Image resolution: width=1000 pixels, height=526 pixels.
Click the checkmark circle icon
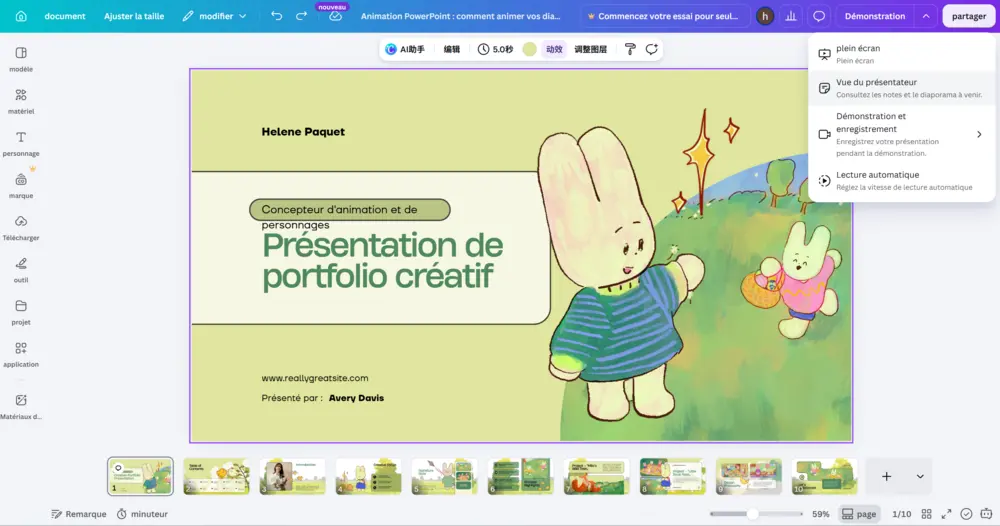(966, 514)
